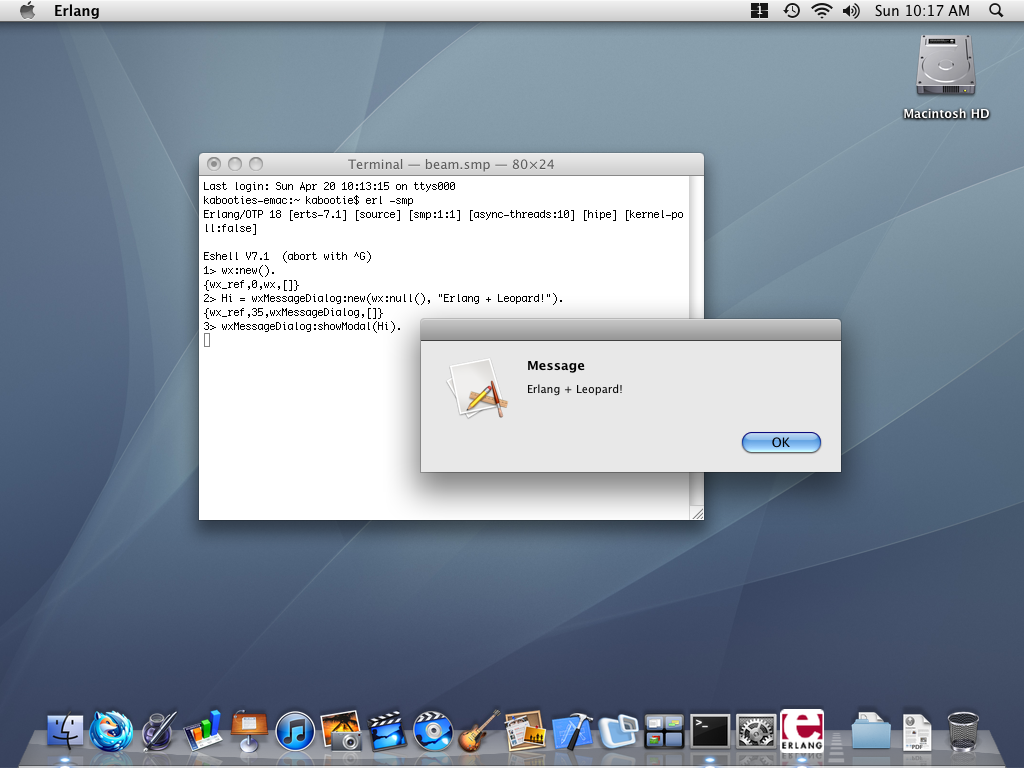Open the Spaces menu bar icon
1024x768 pixels.
click(x=760, y=10)
